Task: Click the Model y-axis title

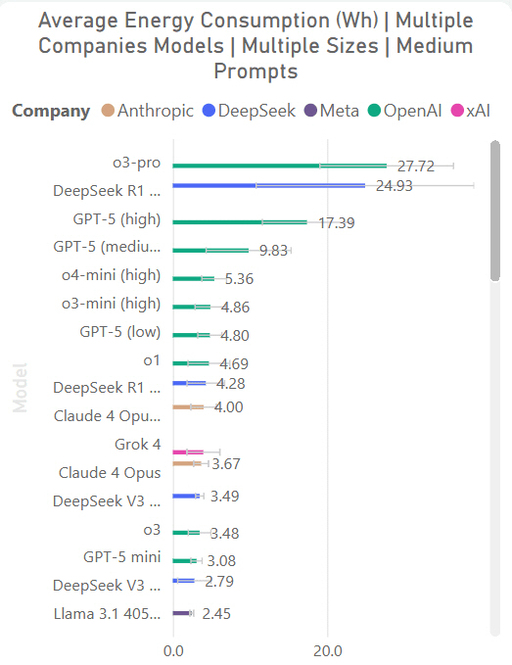Action: (20, 388)
